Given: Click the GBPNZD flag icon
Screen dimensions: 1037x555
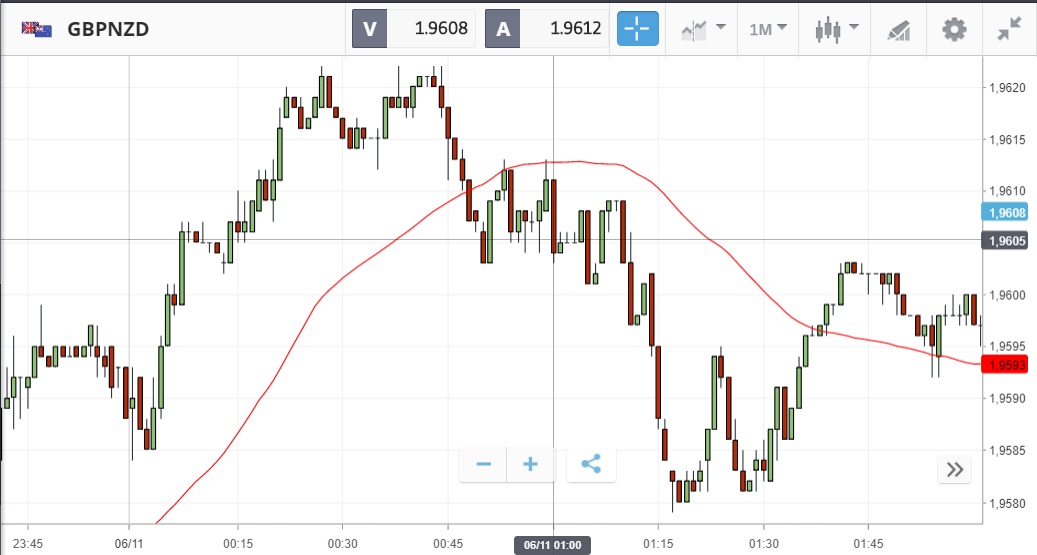Looking at the screenshot, I should point(37,29).
